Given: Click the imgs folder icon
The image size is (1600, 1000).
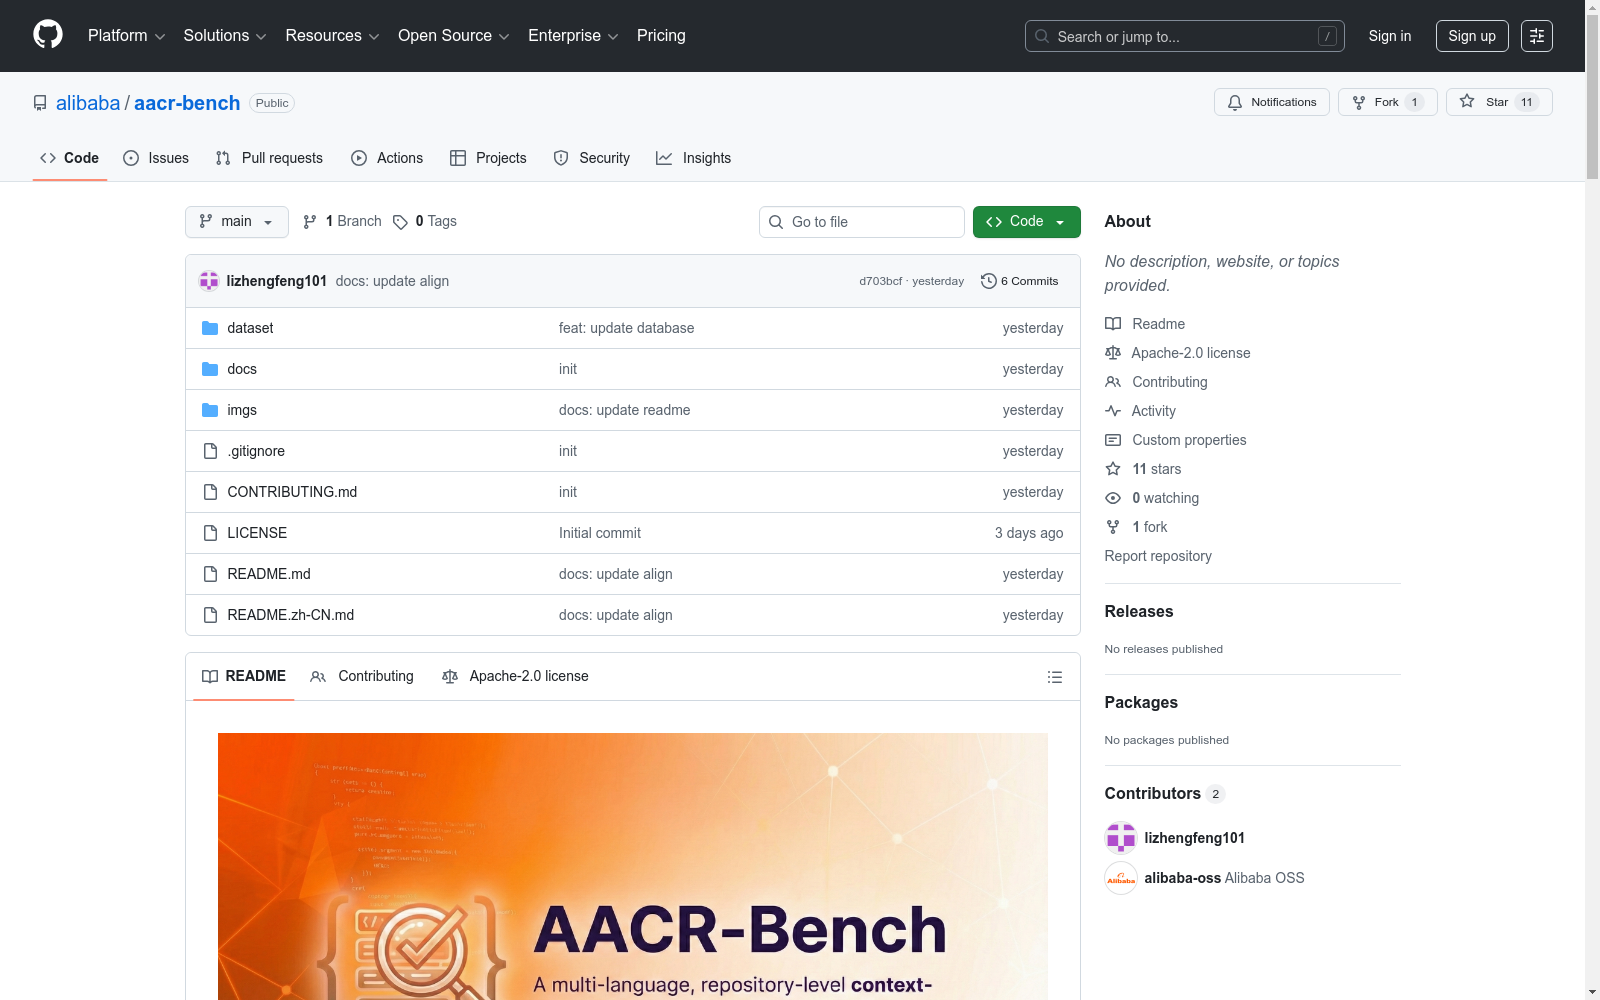Looking at the screenshot, I should point(210,410).
